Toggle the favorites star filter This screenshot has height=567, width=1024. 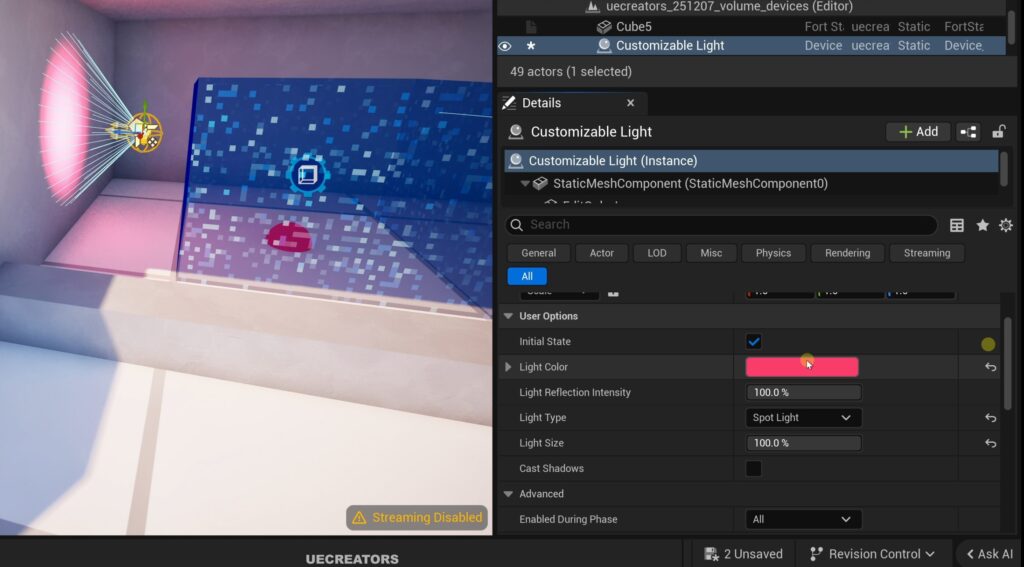(x=982, y=225)
